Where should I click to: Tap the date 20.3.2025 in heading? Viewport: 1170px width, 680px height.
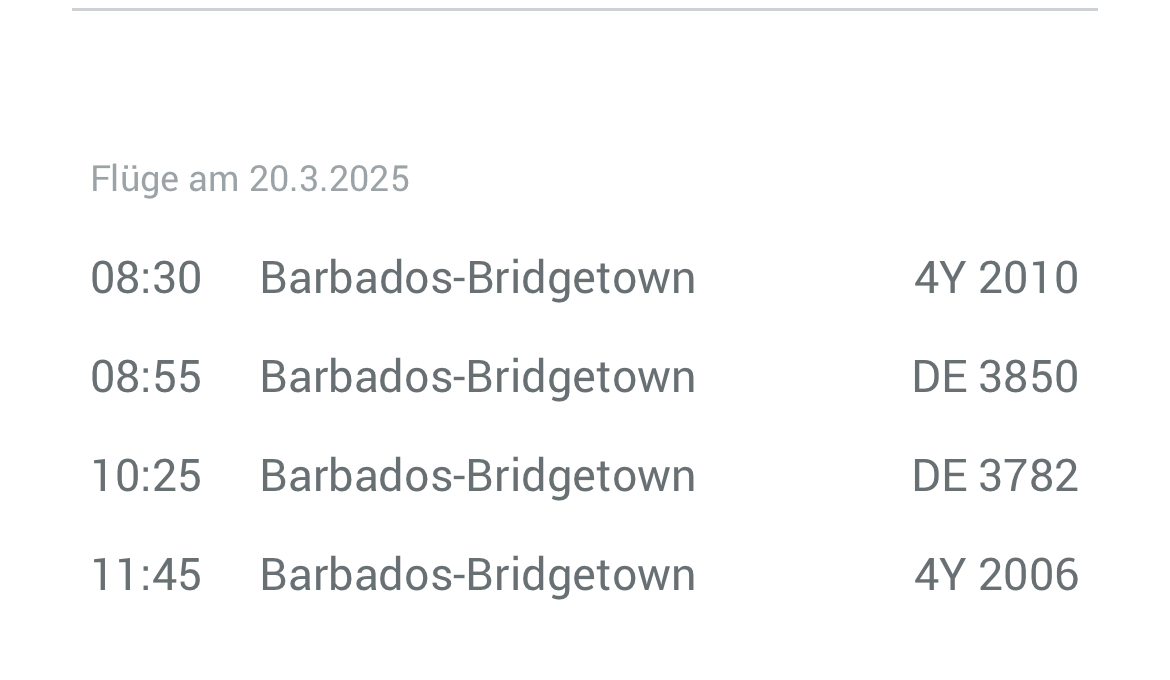click(x=329, y=179)
